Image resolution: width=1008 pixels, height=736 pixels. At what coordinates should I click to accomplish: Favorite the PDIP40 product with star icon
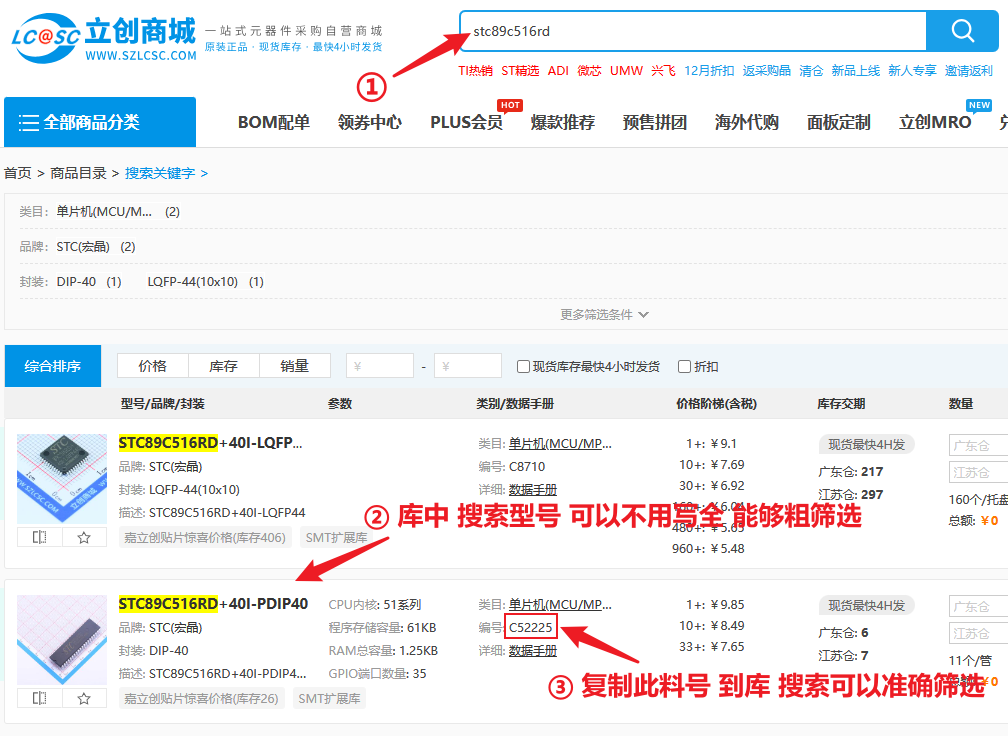pos(84,698)
